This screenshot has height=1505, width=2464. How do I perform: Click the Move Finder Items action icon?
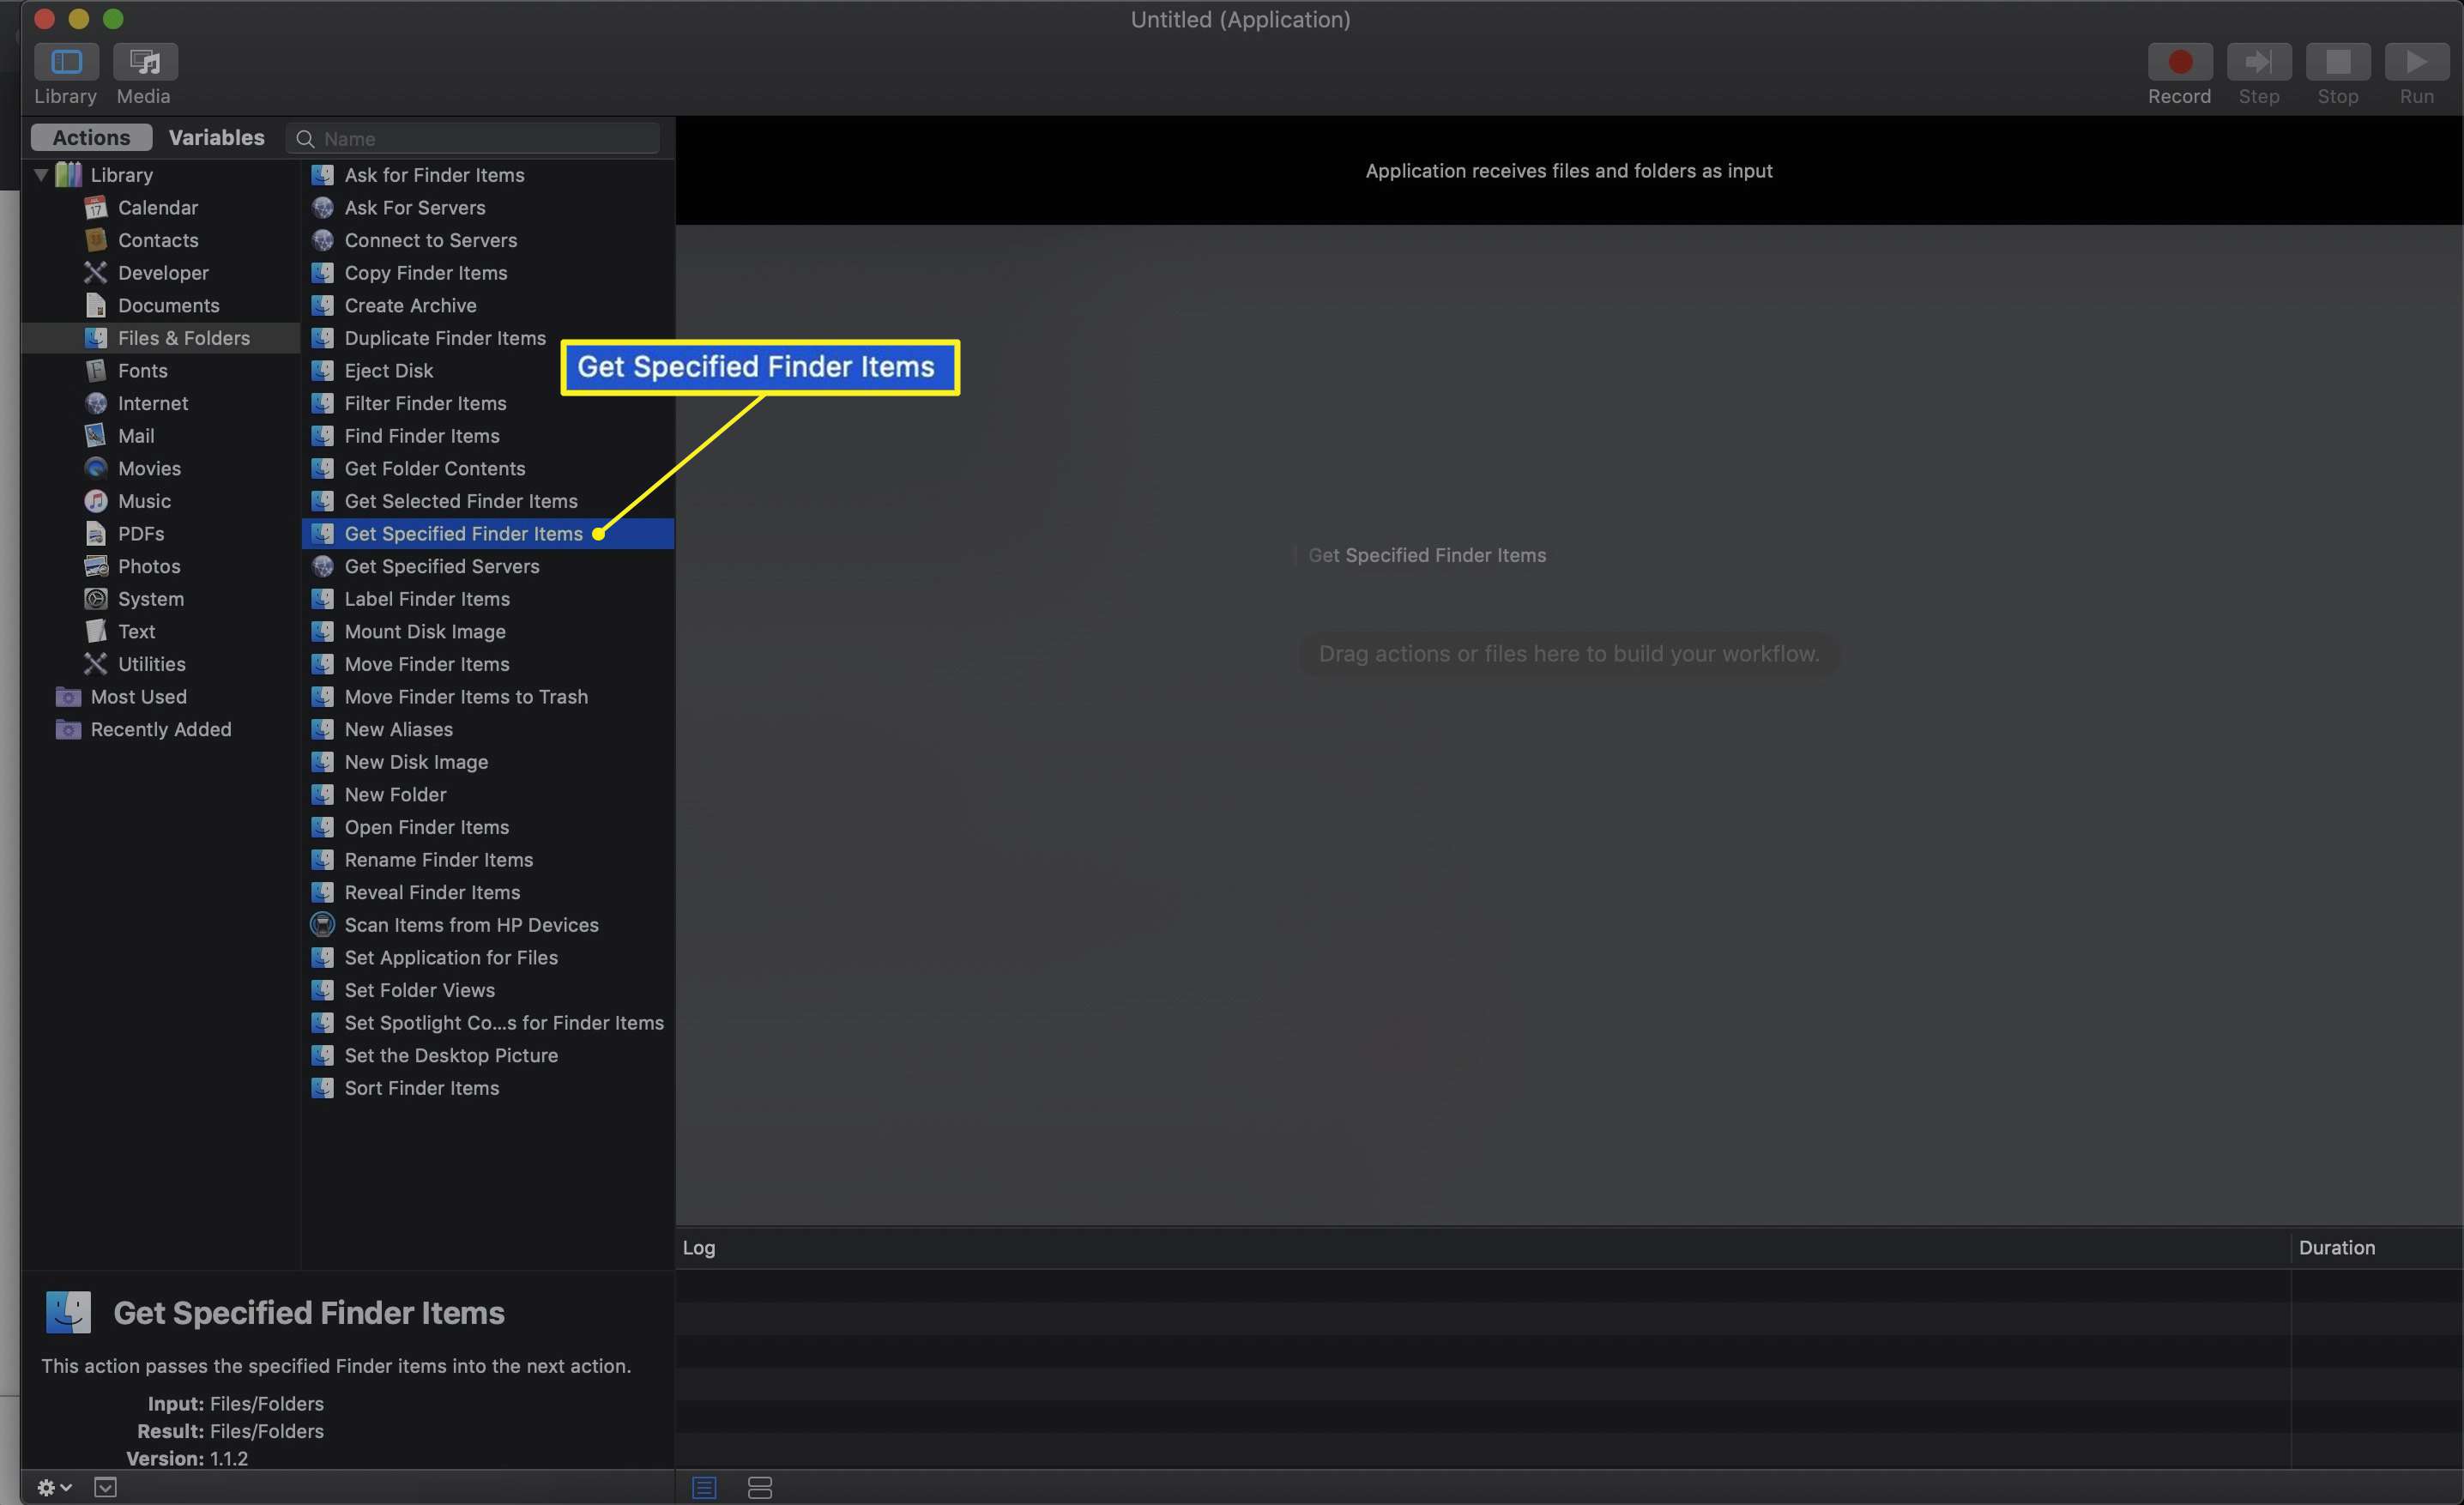(x=322, y=663)
